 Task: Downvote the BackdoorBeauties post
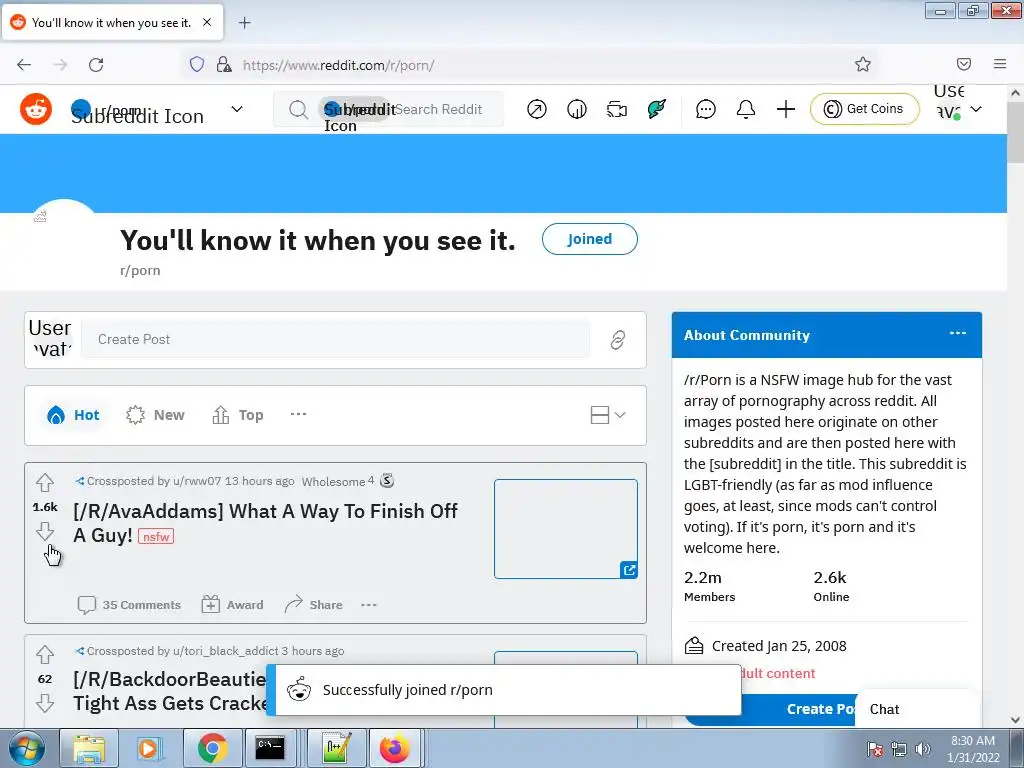click(x=45, y=703)
